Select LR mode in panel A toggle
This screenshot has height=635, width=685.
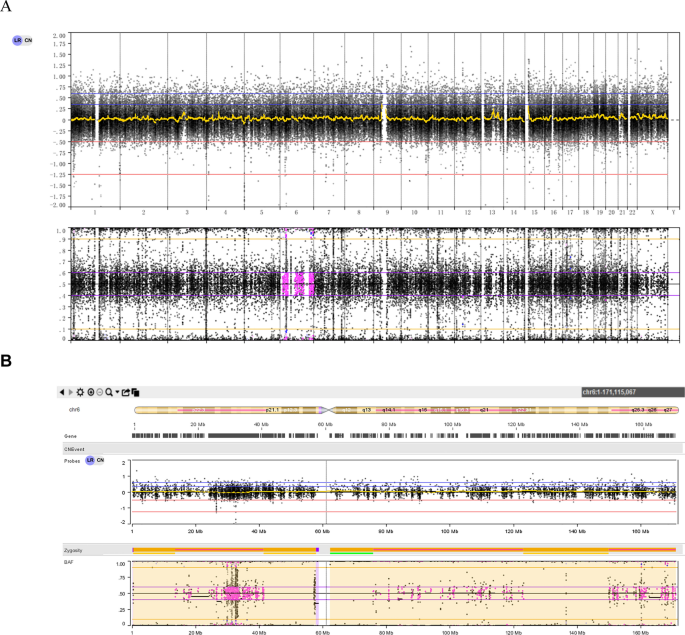(x=17, y=40)
